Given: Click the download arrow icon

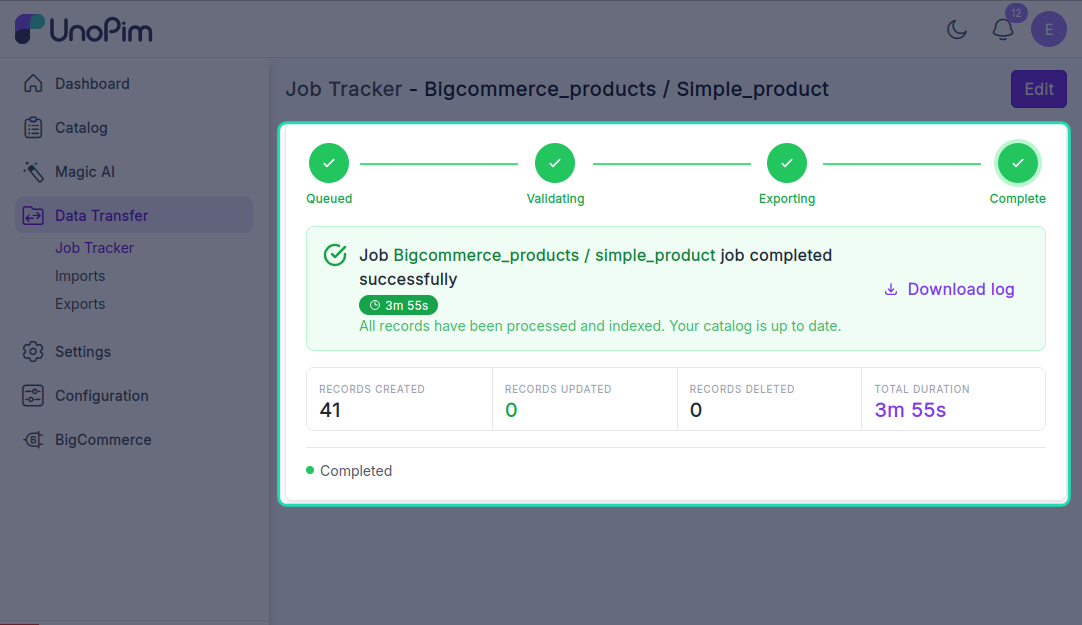Looking at the screenshot, I should [x=891, y=289].
